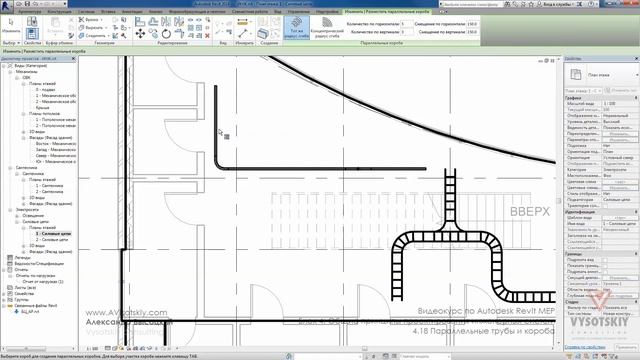This screenshot has width=640, height=360.
Task: Click the Vertical Number input field
Action: coord(407,32)
